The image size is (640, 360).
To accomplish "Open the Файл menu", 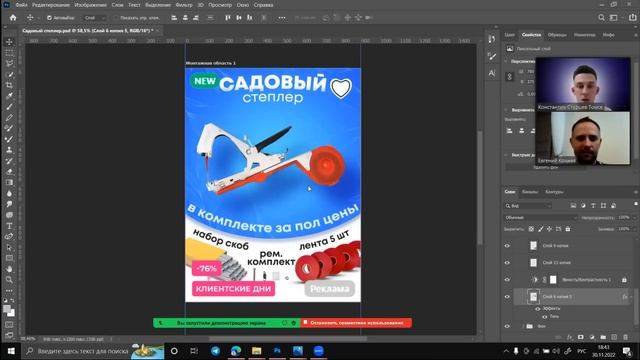I will pyautogui.click(x=21, y=5).
